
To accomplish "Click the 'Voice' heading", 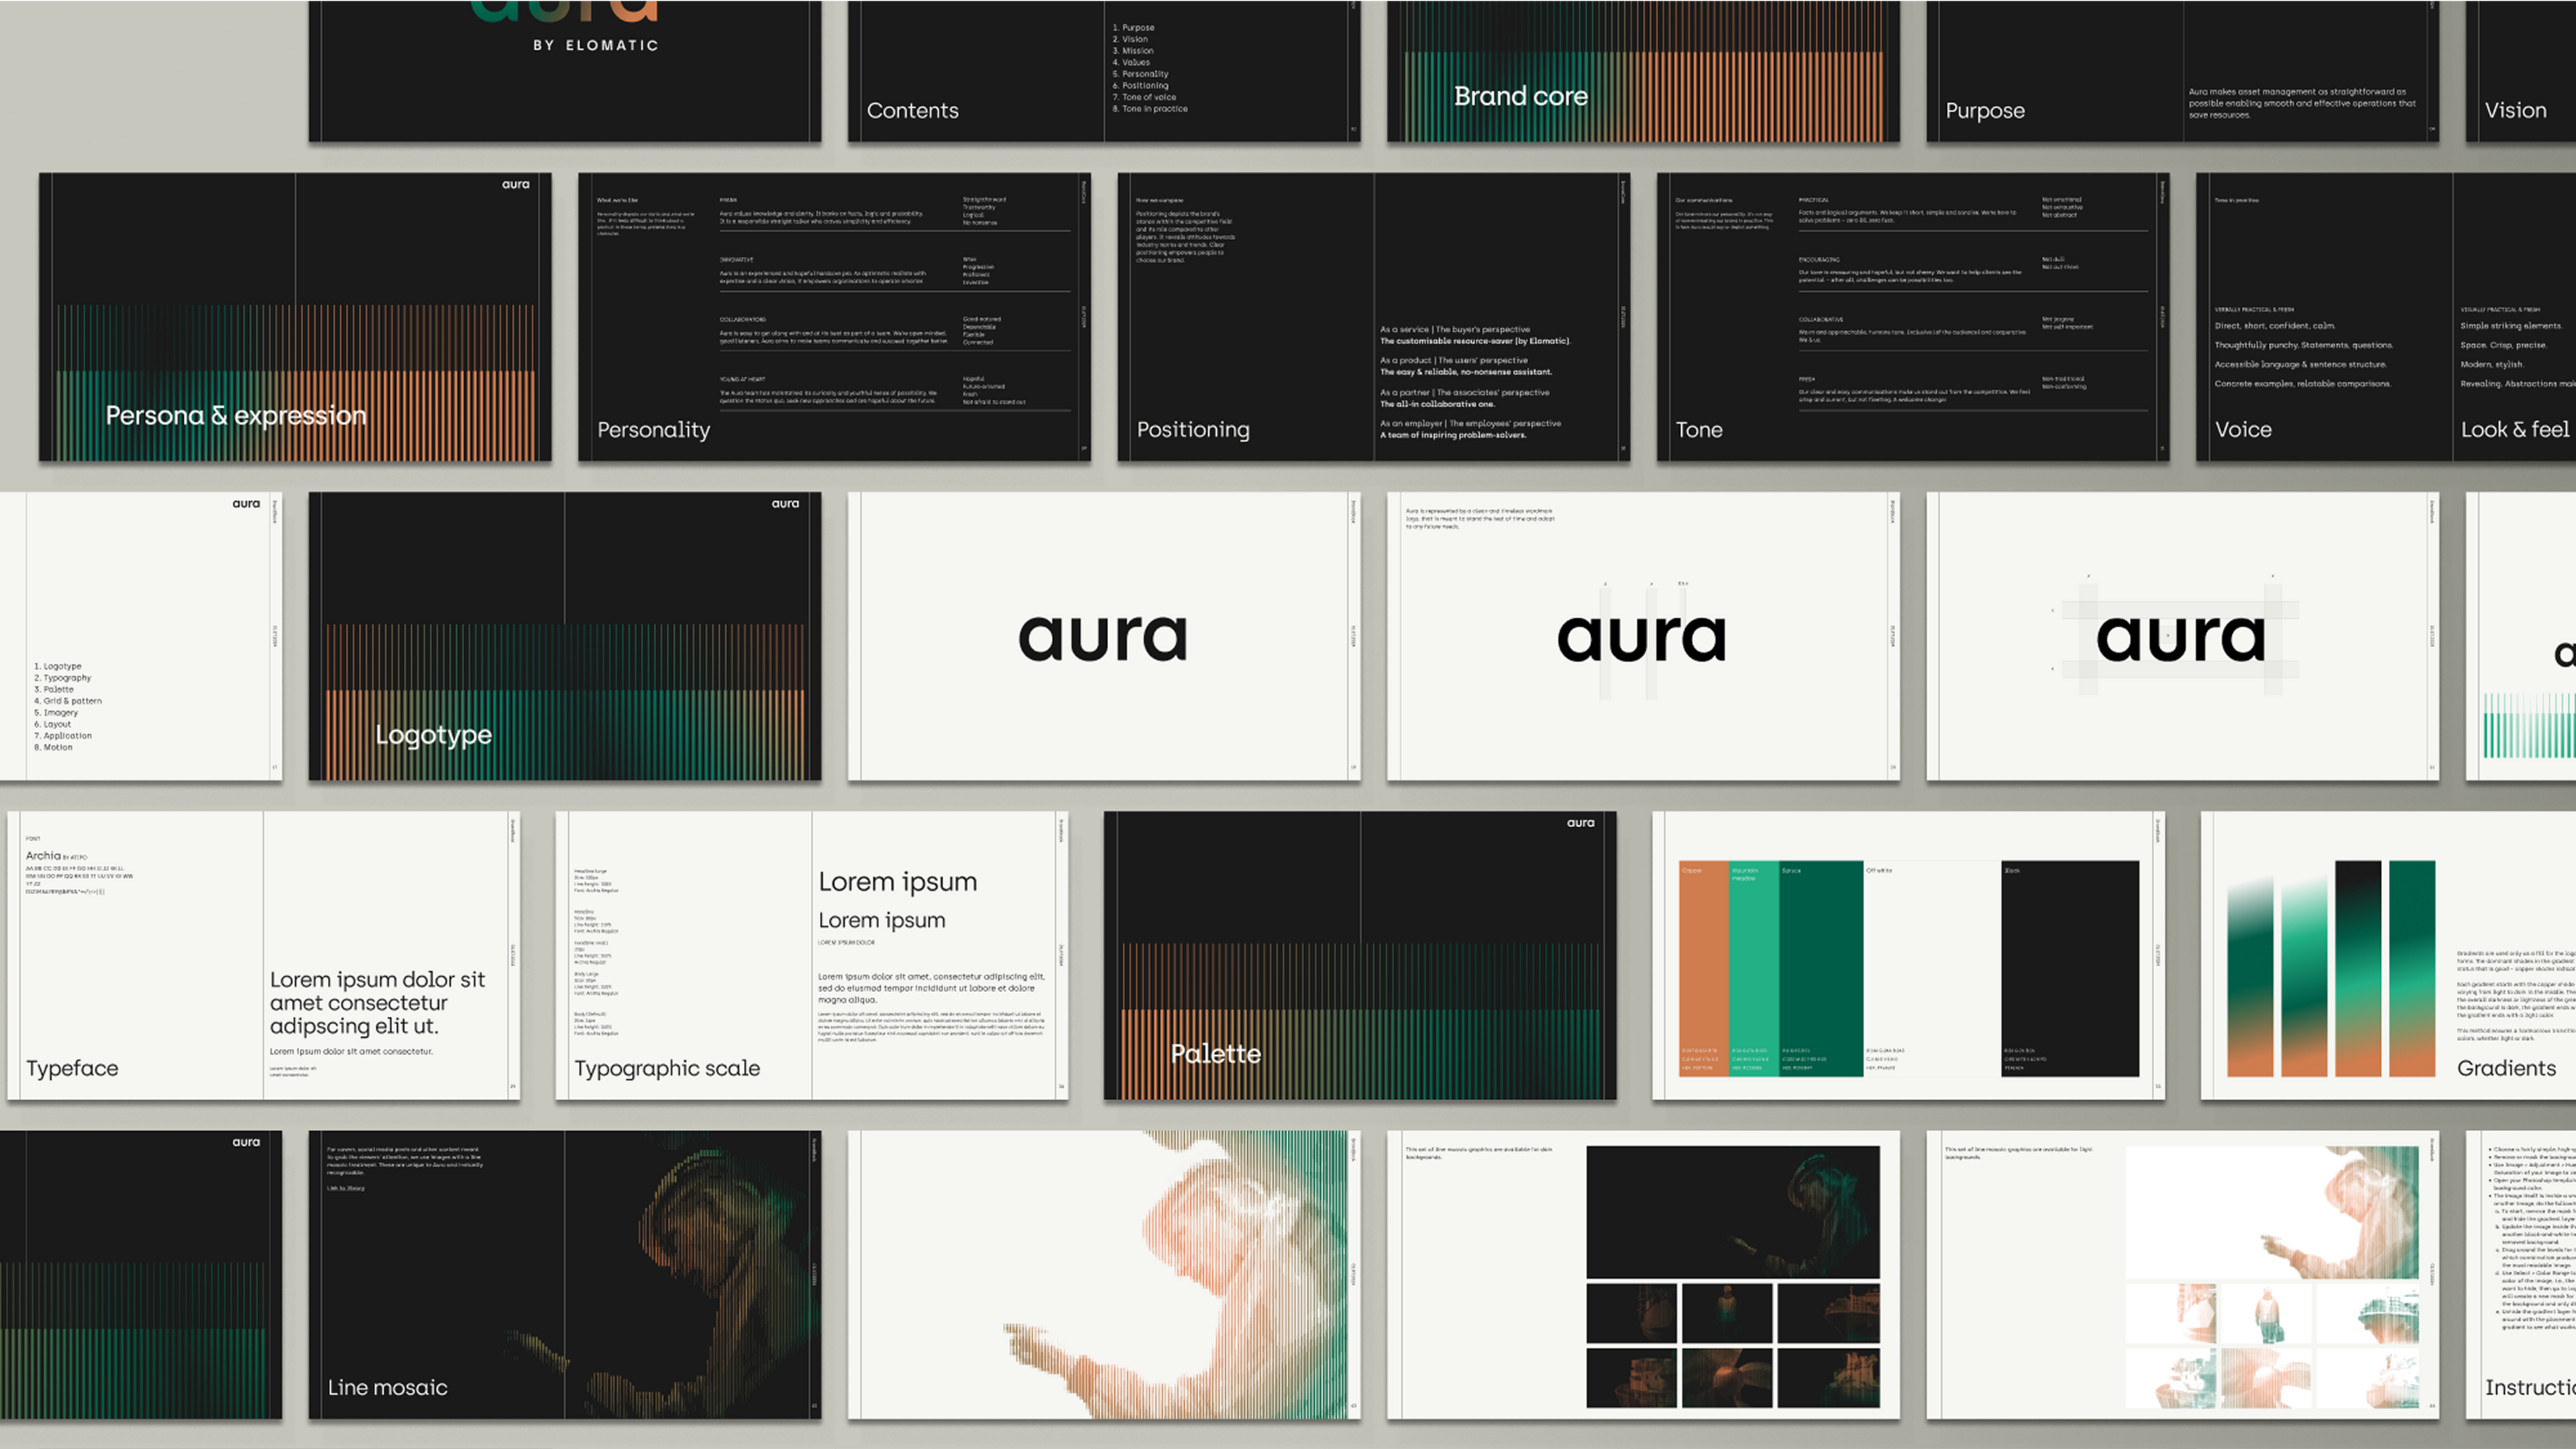I will (2243, 430).
